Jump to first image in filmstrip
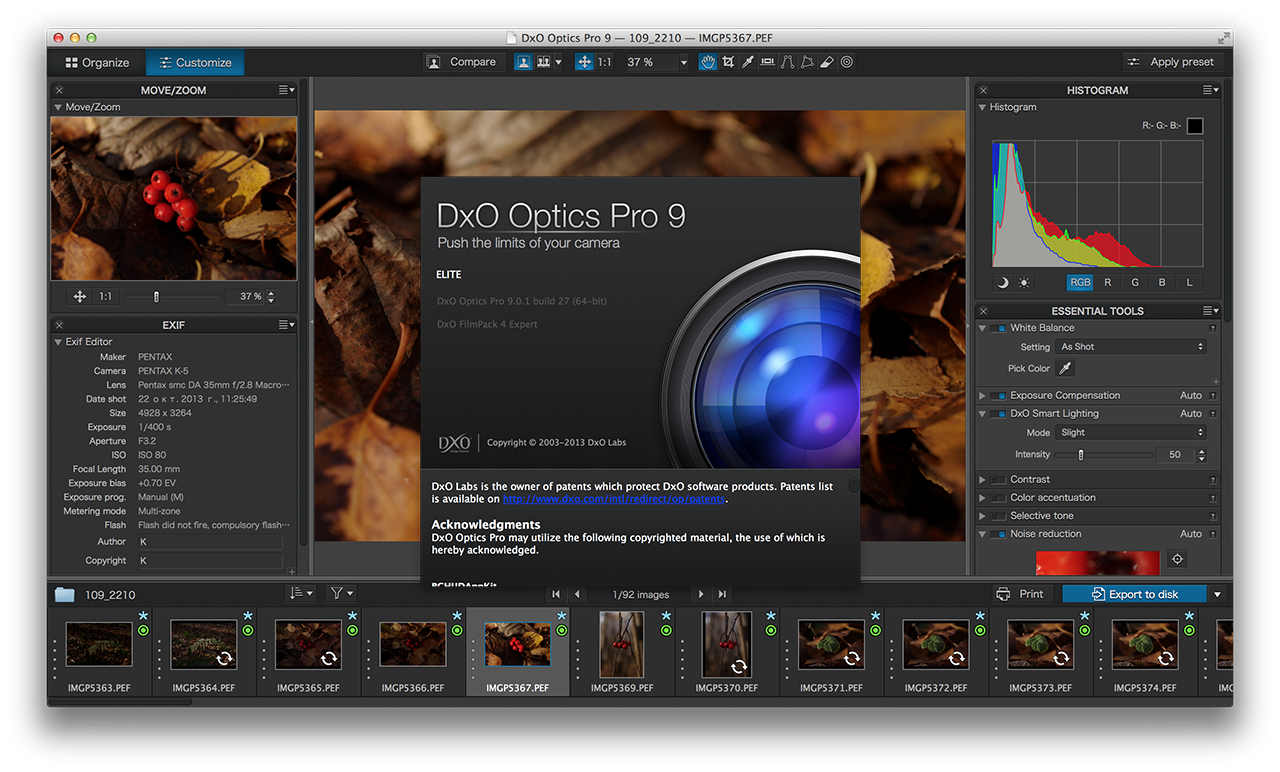The height and width of the screenshot is (772, 1280). pyautogui.click(x=556, y=594)
